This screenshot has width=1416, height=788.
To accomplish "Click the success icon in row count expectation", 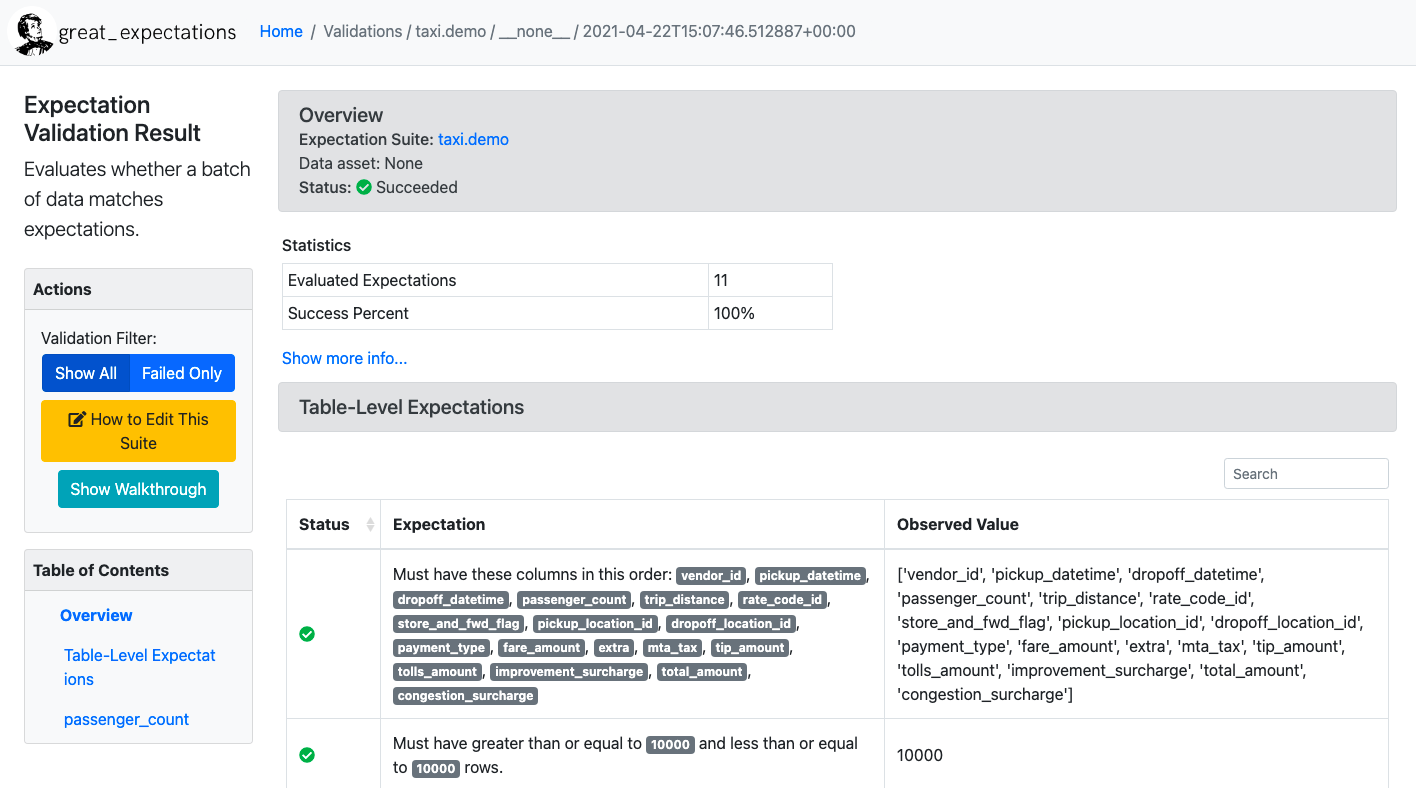I will (x=307, y=755).
